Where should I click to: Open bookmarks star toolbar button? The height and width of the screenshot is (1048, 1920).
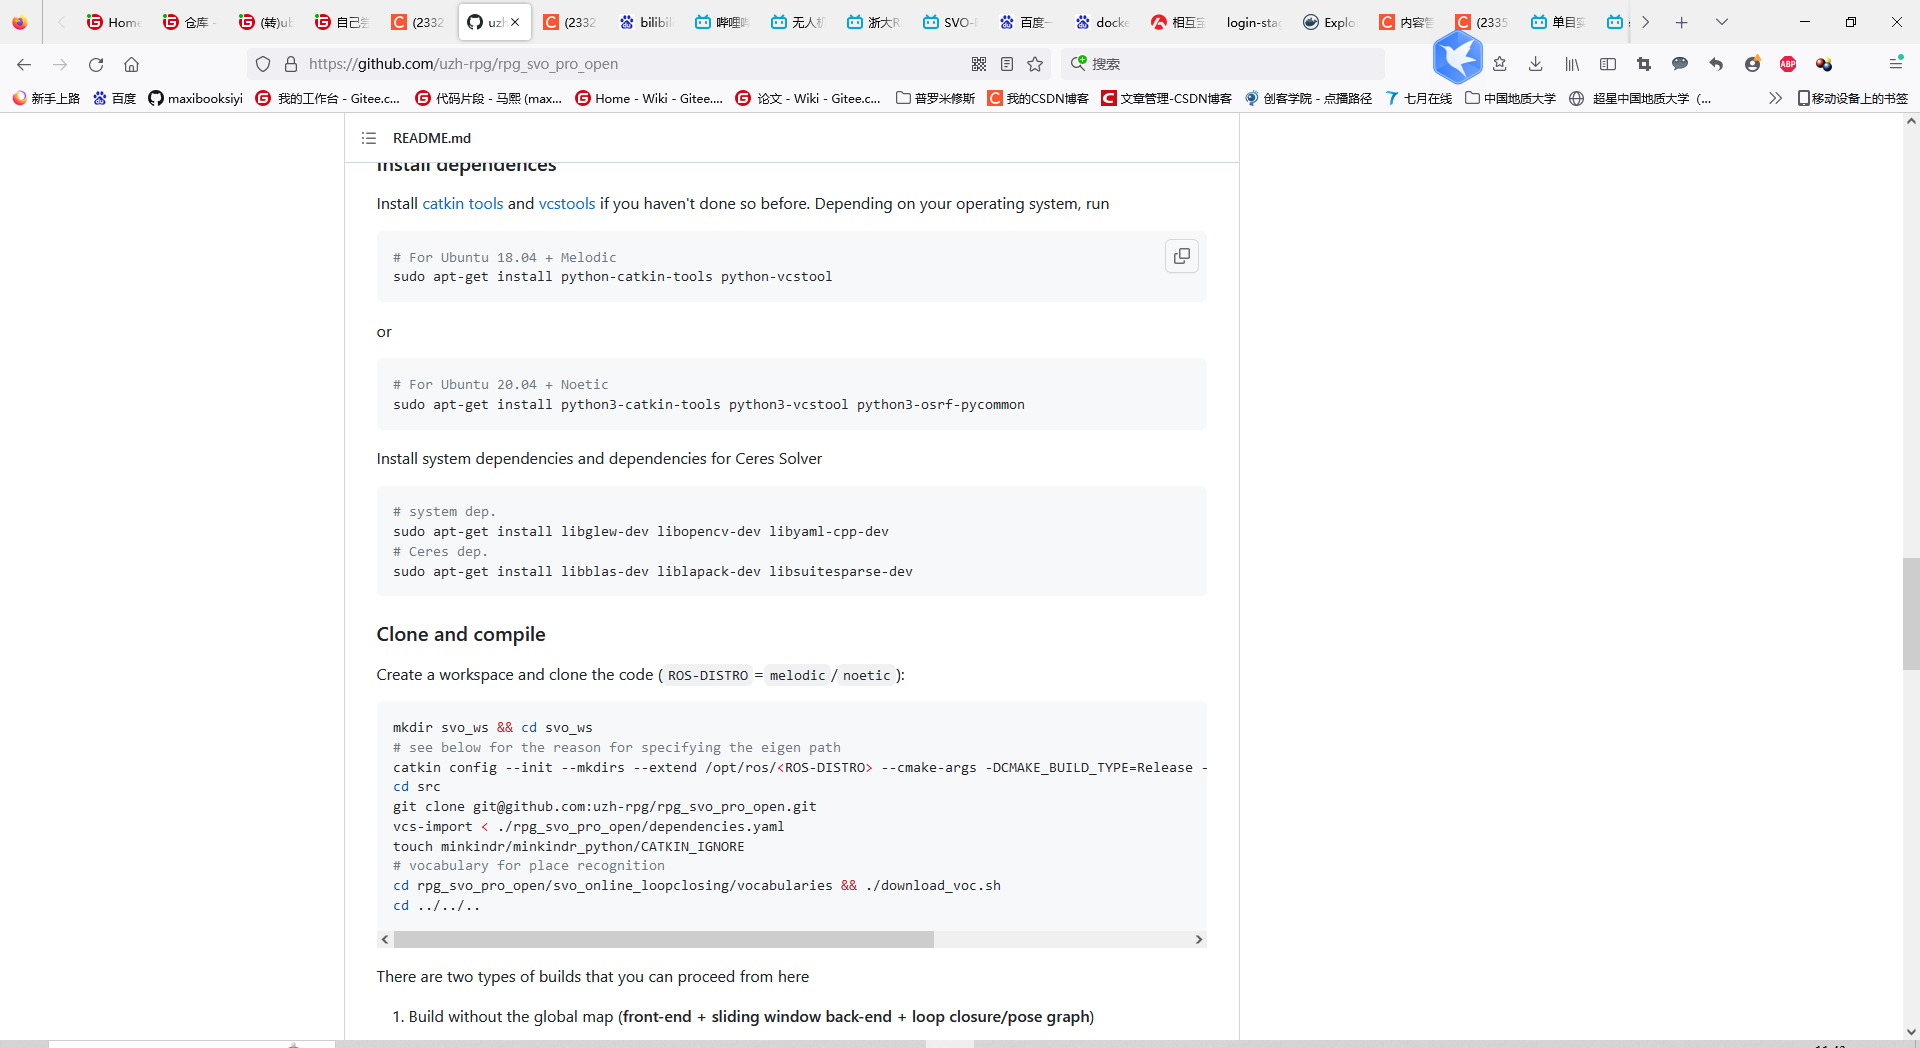tap(1499, 64)
